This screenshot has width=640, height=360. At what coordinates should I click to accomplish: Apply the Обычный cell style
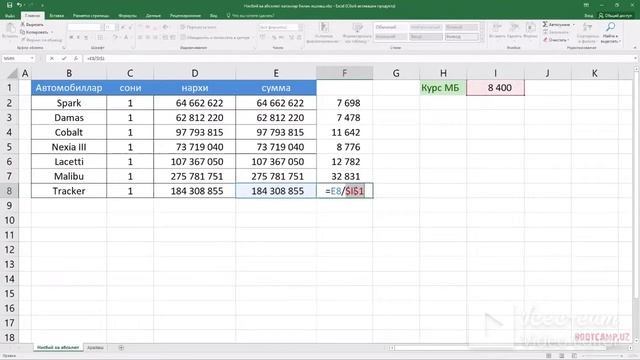(x=391, y=27)
